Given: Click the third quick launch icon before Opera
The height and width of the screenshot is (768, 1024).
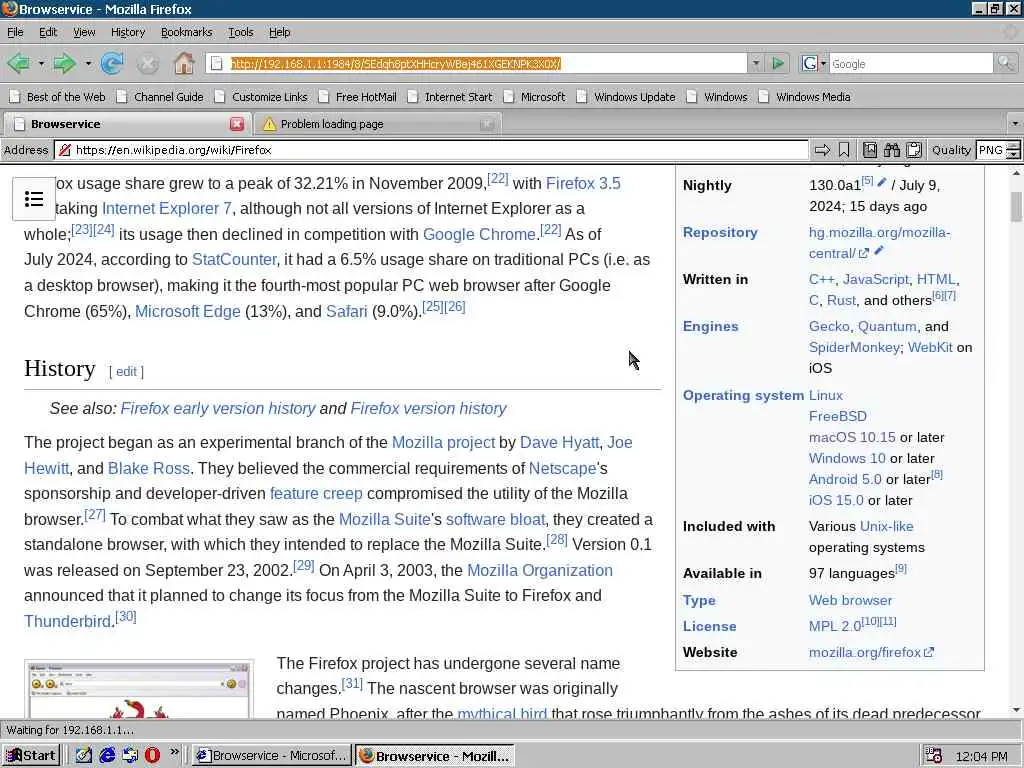Looking at the screenshot, I should click(x=130, y=755).
